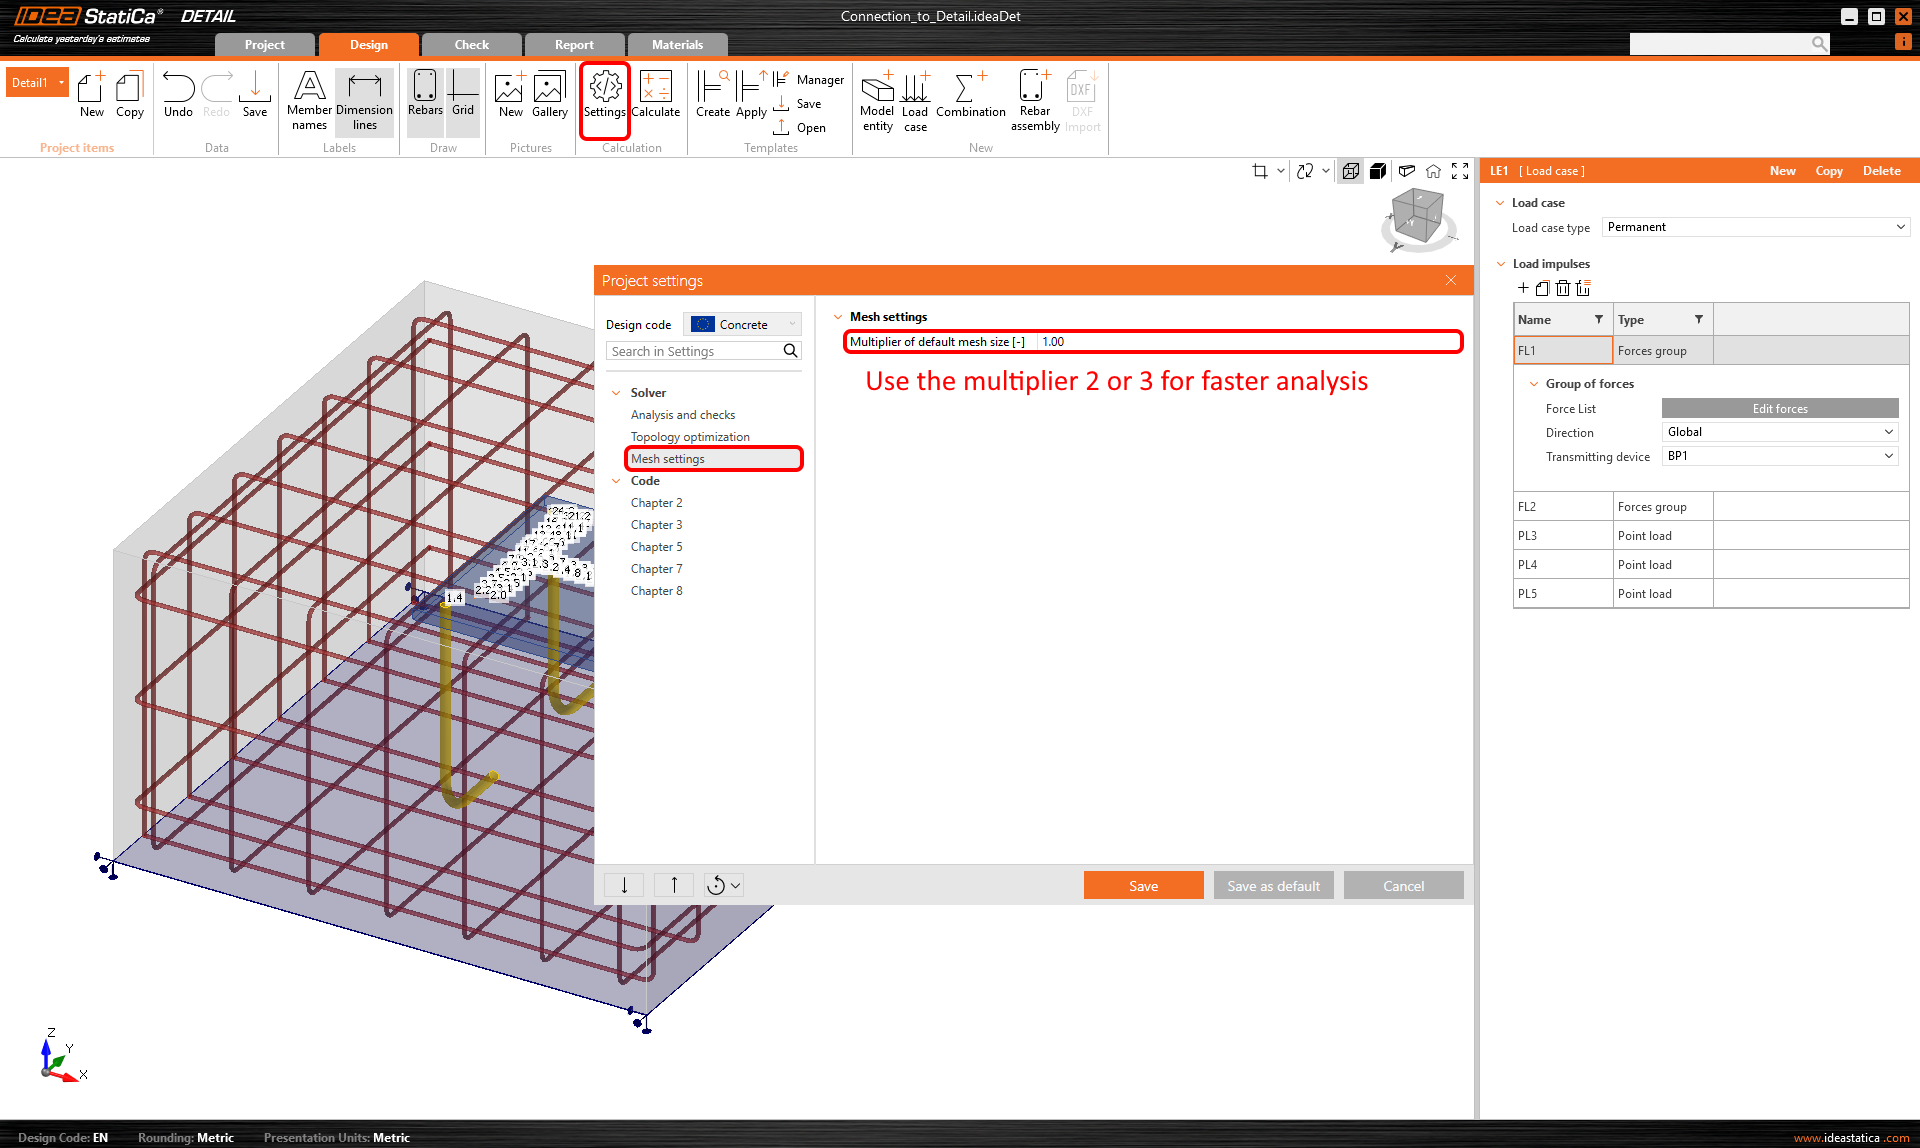Image resolution: width=1920 pixels, height=1148 pixels.
Task: Open the Load case type dropdown
Action: pyautogui.click(x=1755, y=227)
